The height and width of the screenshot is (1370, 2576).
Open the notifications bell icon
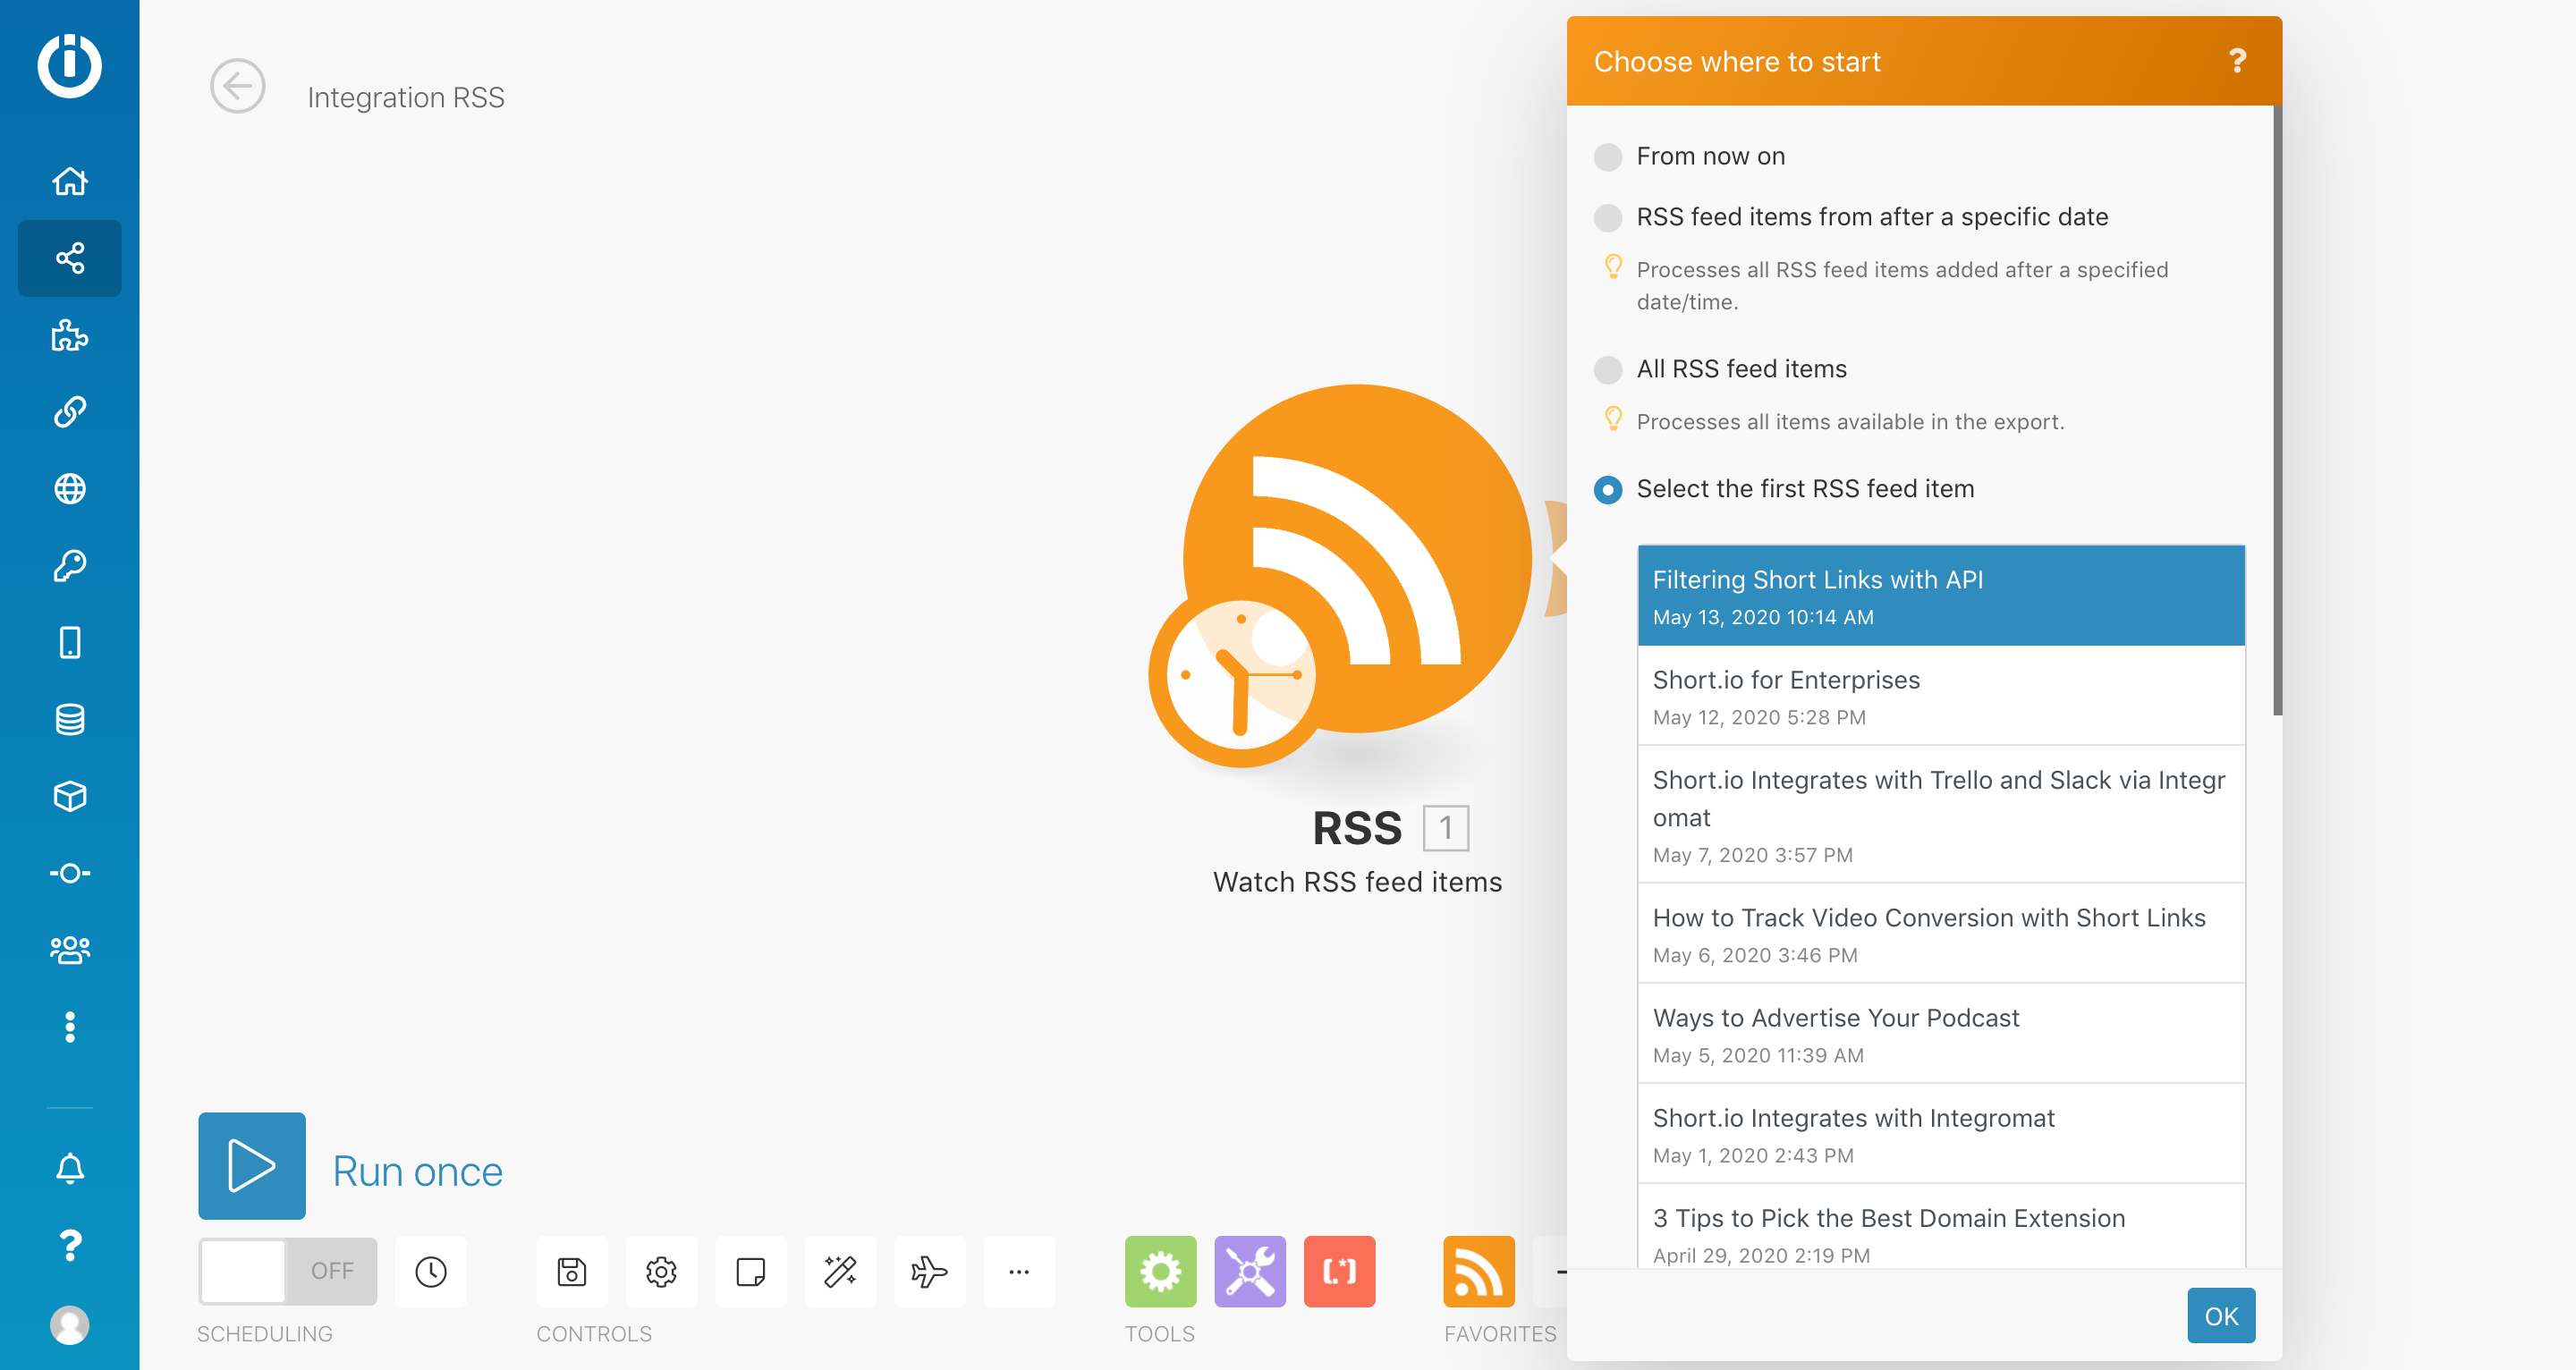click(69, 1167)
